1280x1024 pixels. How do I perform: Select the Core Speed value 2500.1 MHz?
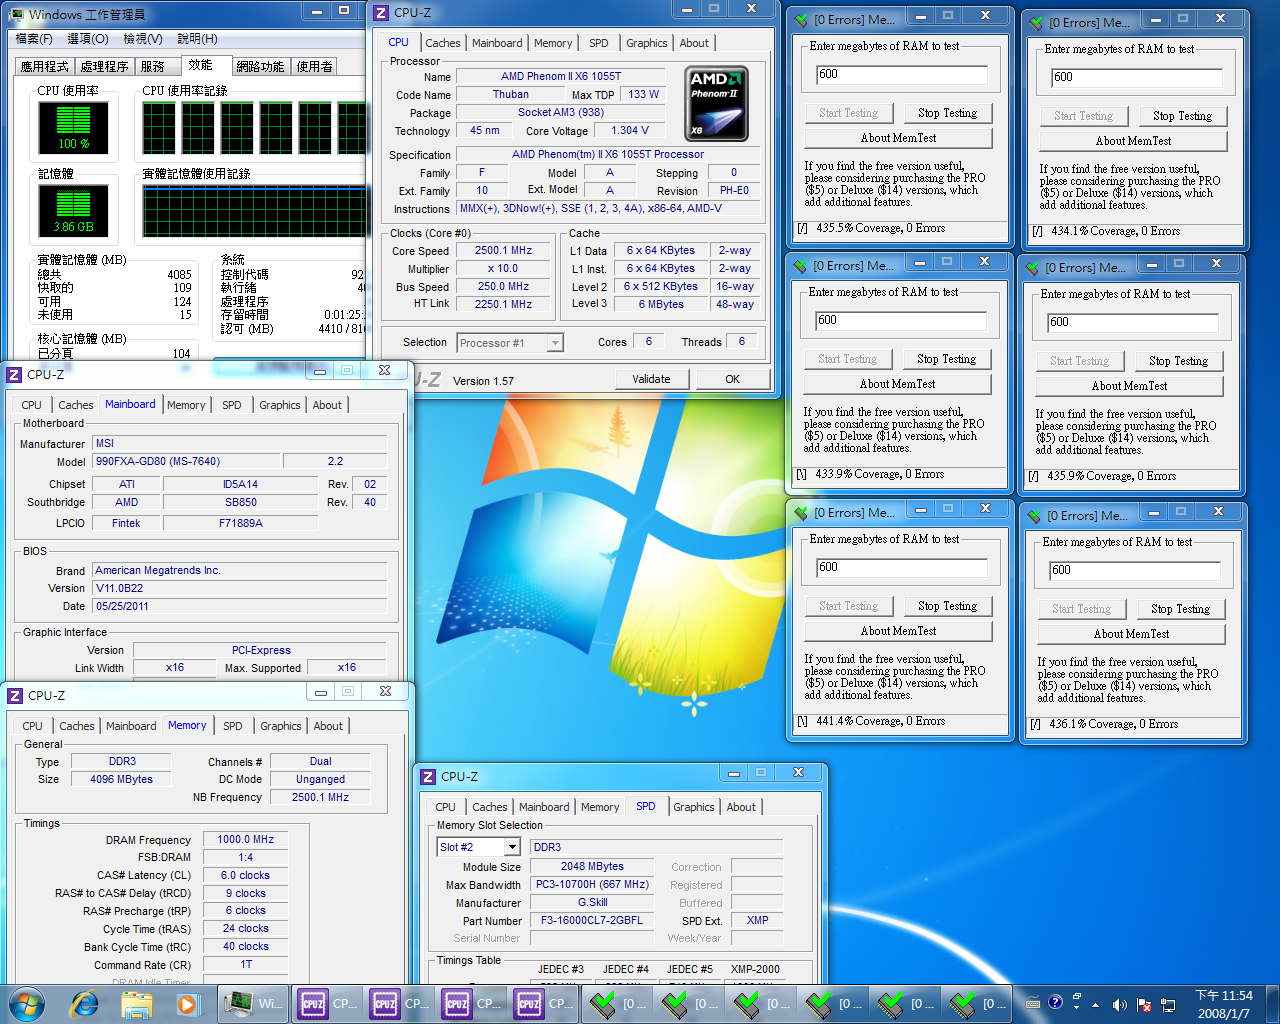pos(503,251)
